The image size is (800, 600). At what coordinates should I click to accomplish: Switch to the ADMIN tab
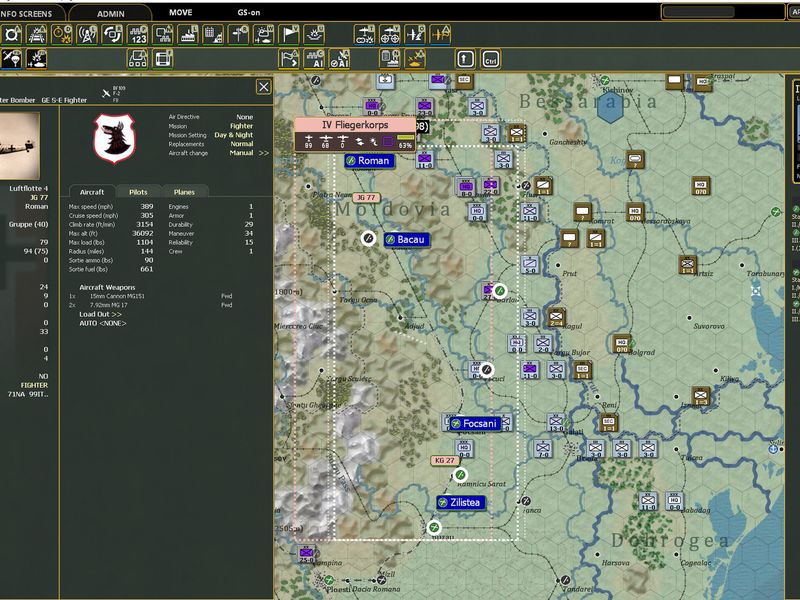pos(111,13)
